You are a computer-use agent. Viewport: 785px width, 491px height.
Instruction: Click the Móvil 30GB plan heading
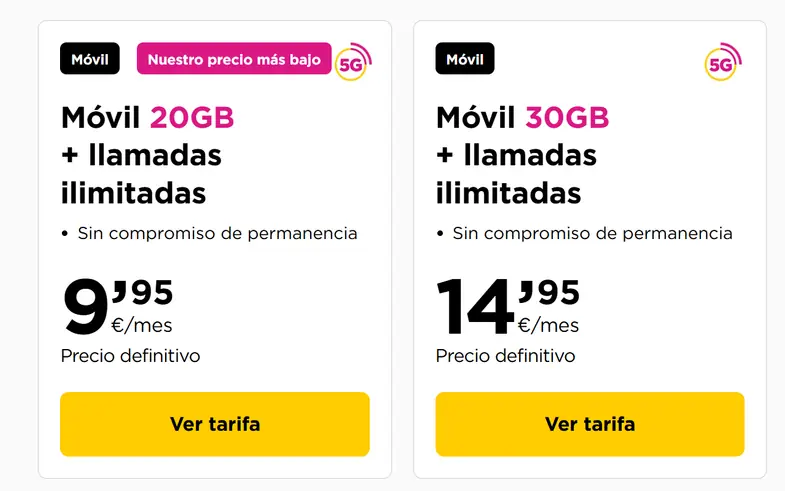click(x=522, y=155)
